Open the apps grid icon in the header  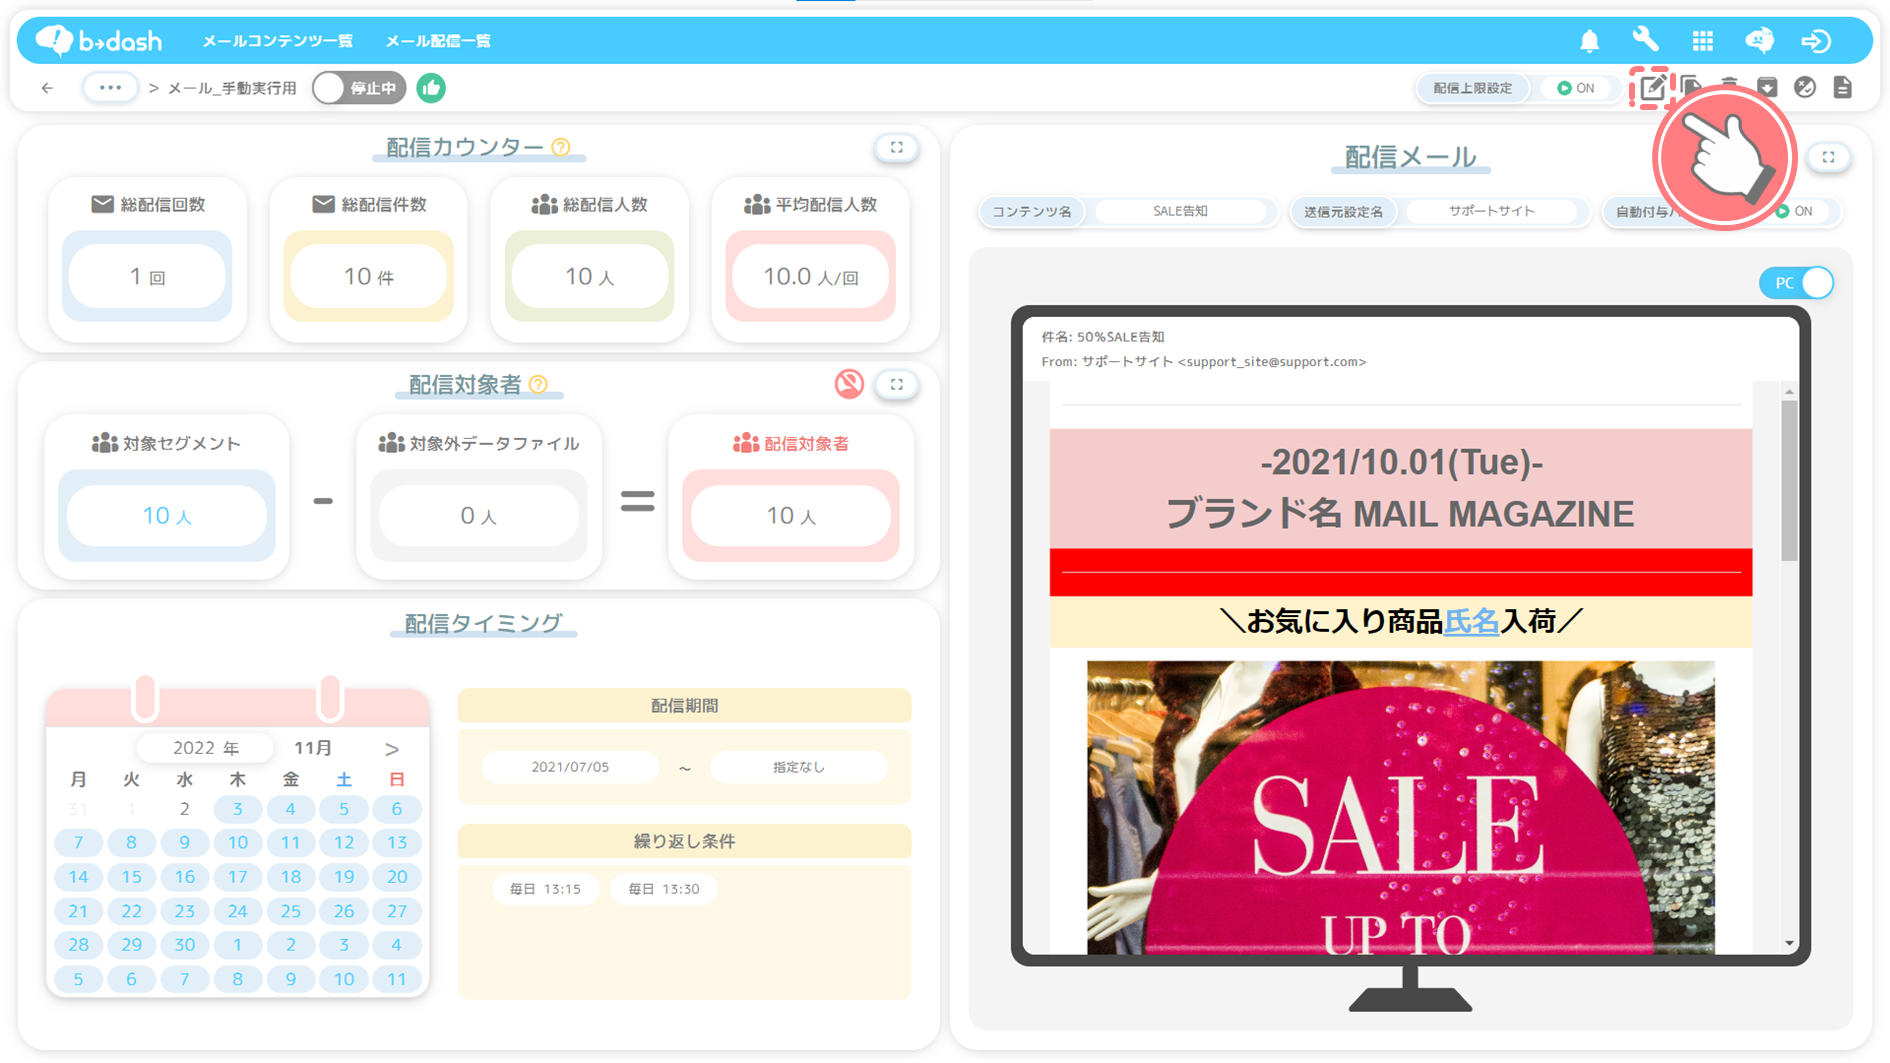coord(1702,41)
